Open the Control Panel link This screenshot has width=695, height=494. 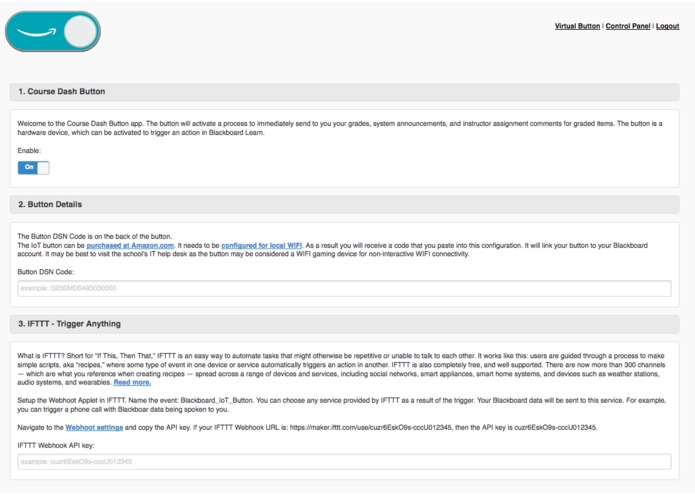point(628,26)
